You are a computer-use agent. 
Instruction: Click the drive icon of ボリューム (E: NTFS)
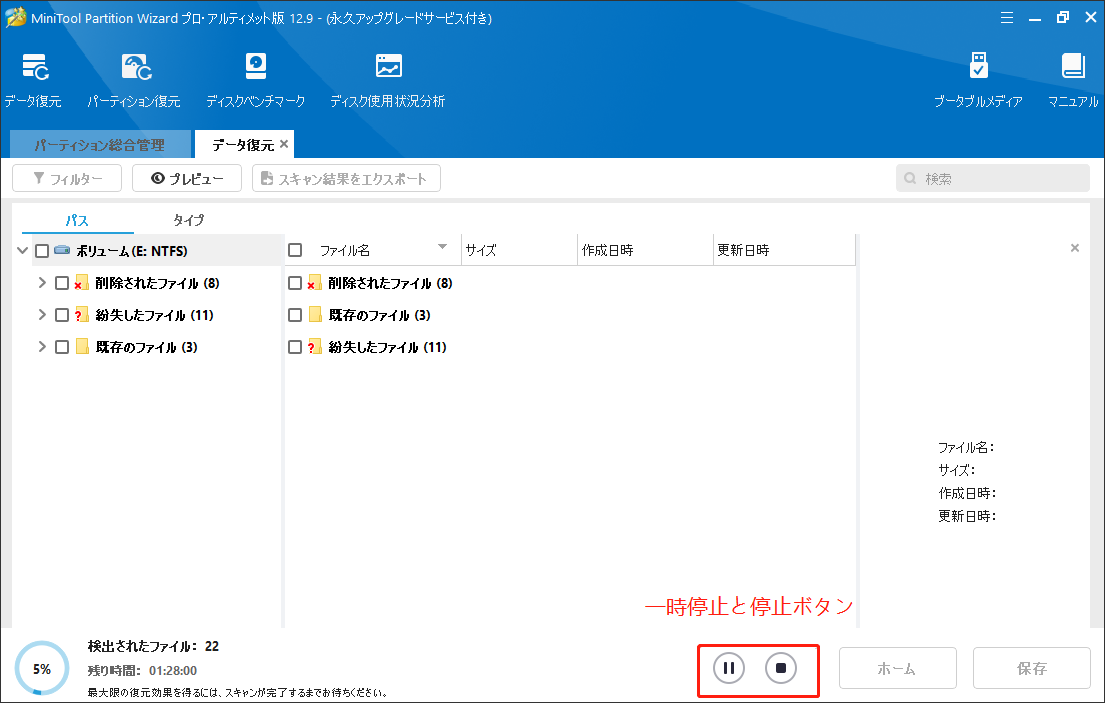(62, 250)
